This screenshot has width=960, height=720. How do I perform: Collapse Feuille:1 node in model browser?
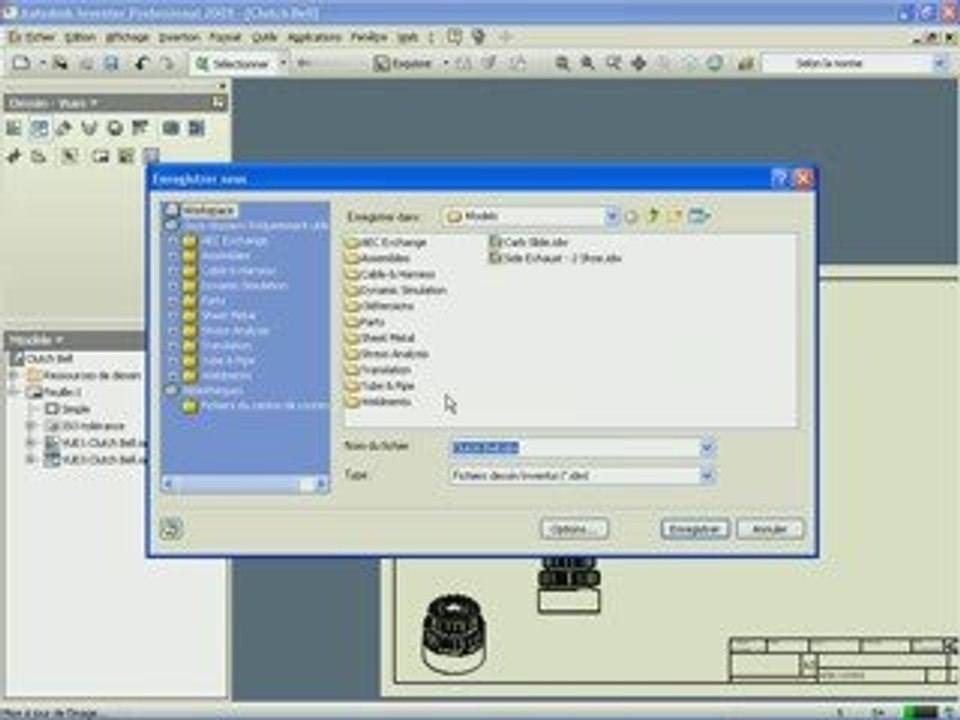(14, 392)
